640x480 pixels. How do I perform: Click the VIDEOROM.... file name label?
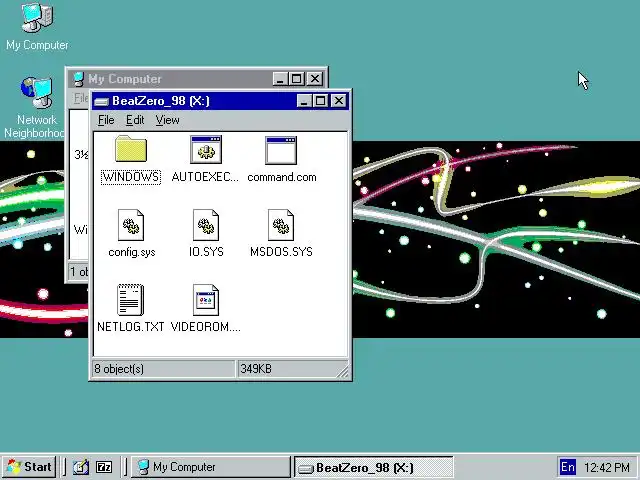205,327
